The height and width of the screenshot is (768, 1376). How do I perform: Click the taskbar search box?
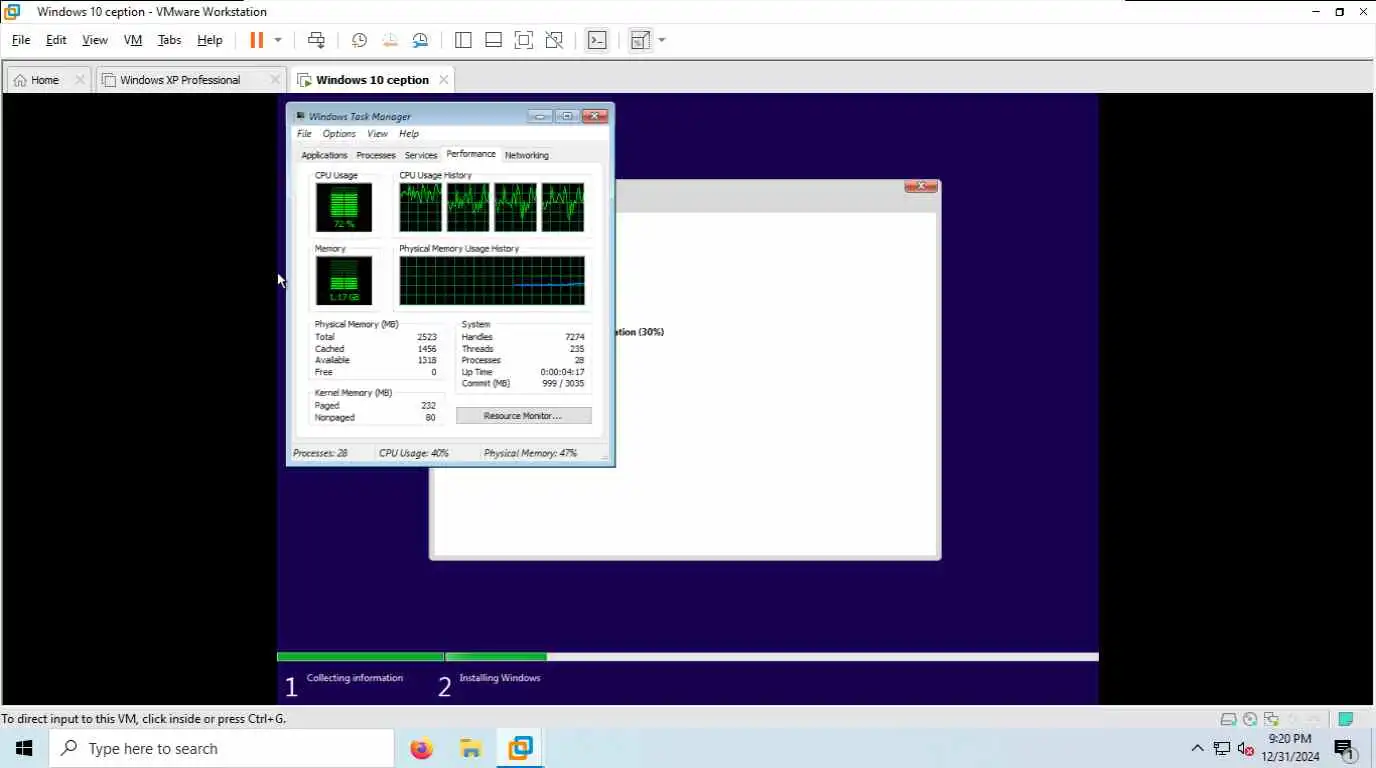[x=221, y=748]
